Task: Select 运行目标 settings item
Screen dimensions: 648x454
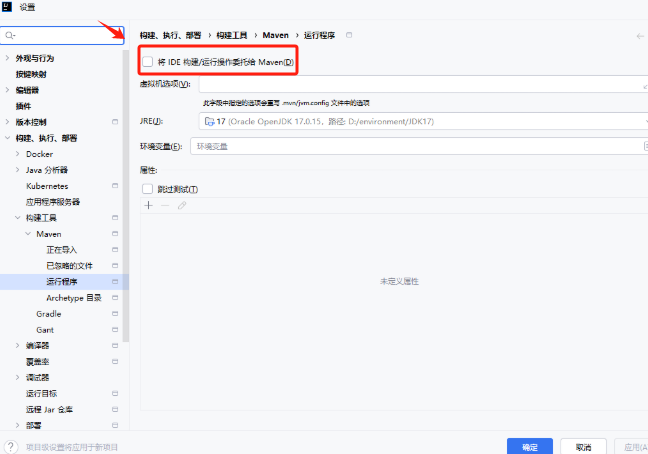Action: point(41,394)
